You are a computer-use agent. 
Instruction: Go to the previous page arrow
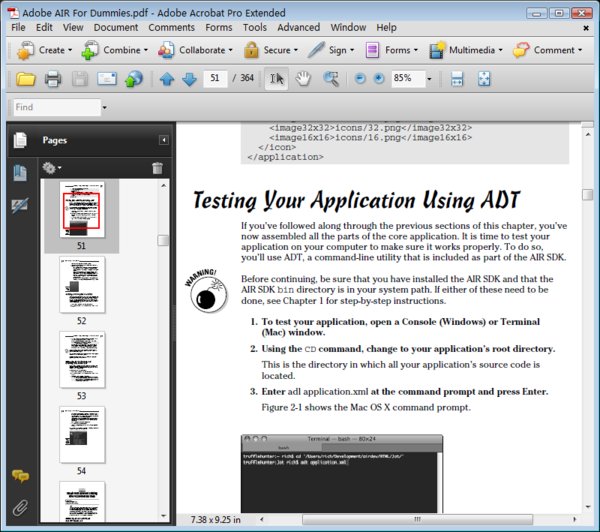[166, 78]
